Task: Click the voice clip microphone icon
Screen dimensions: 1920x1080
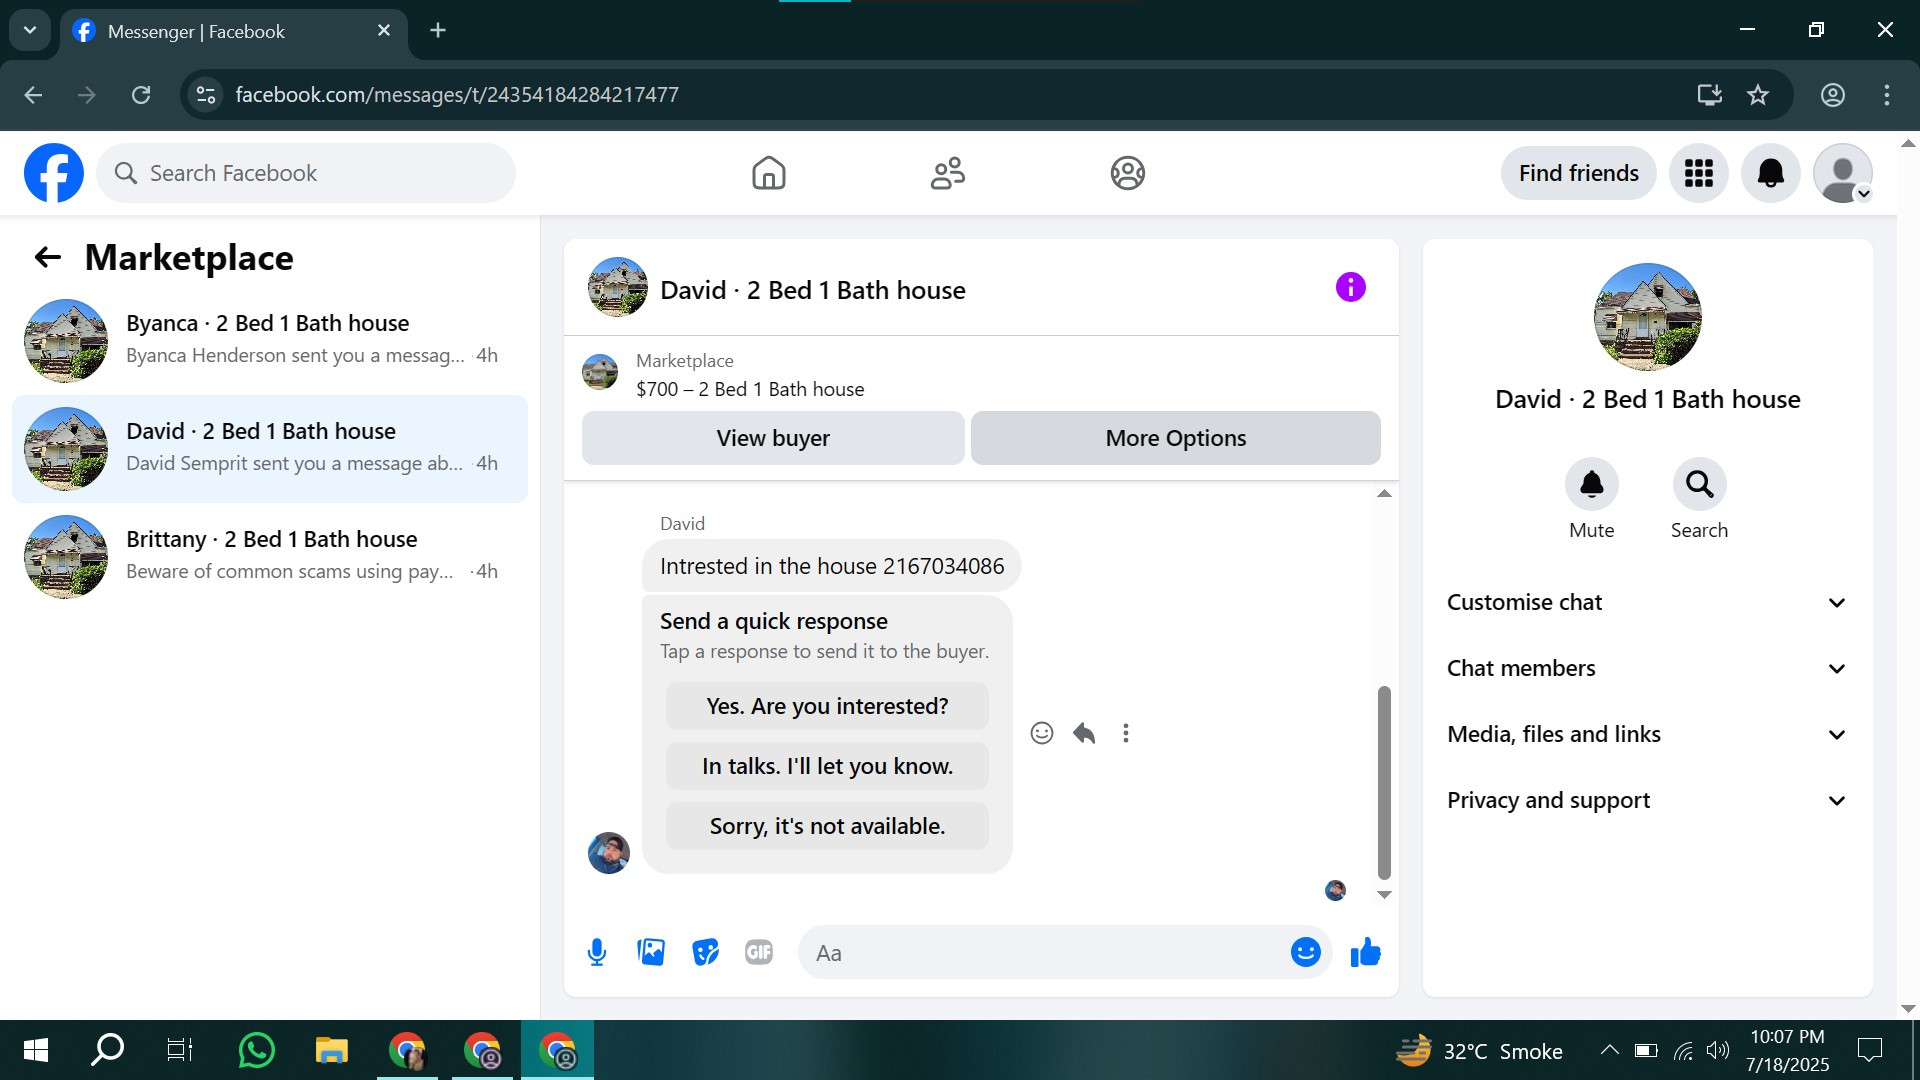Action: tap(597, 952)
